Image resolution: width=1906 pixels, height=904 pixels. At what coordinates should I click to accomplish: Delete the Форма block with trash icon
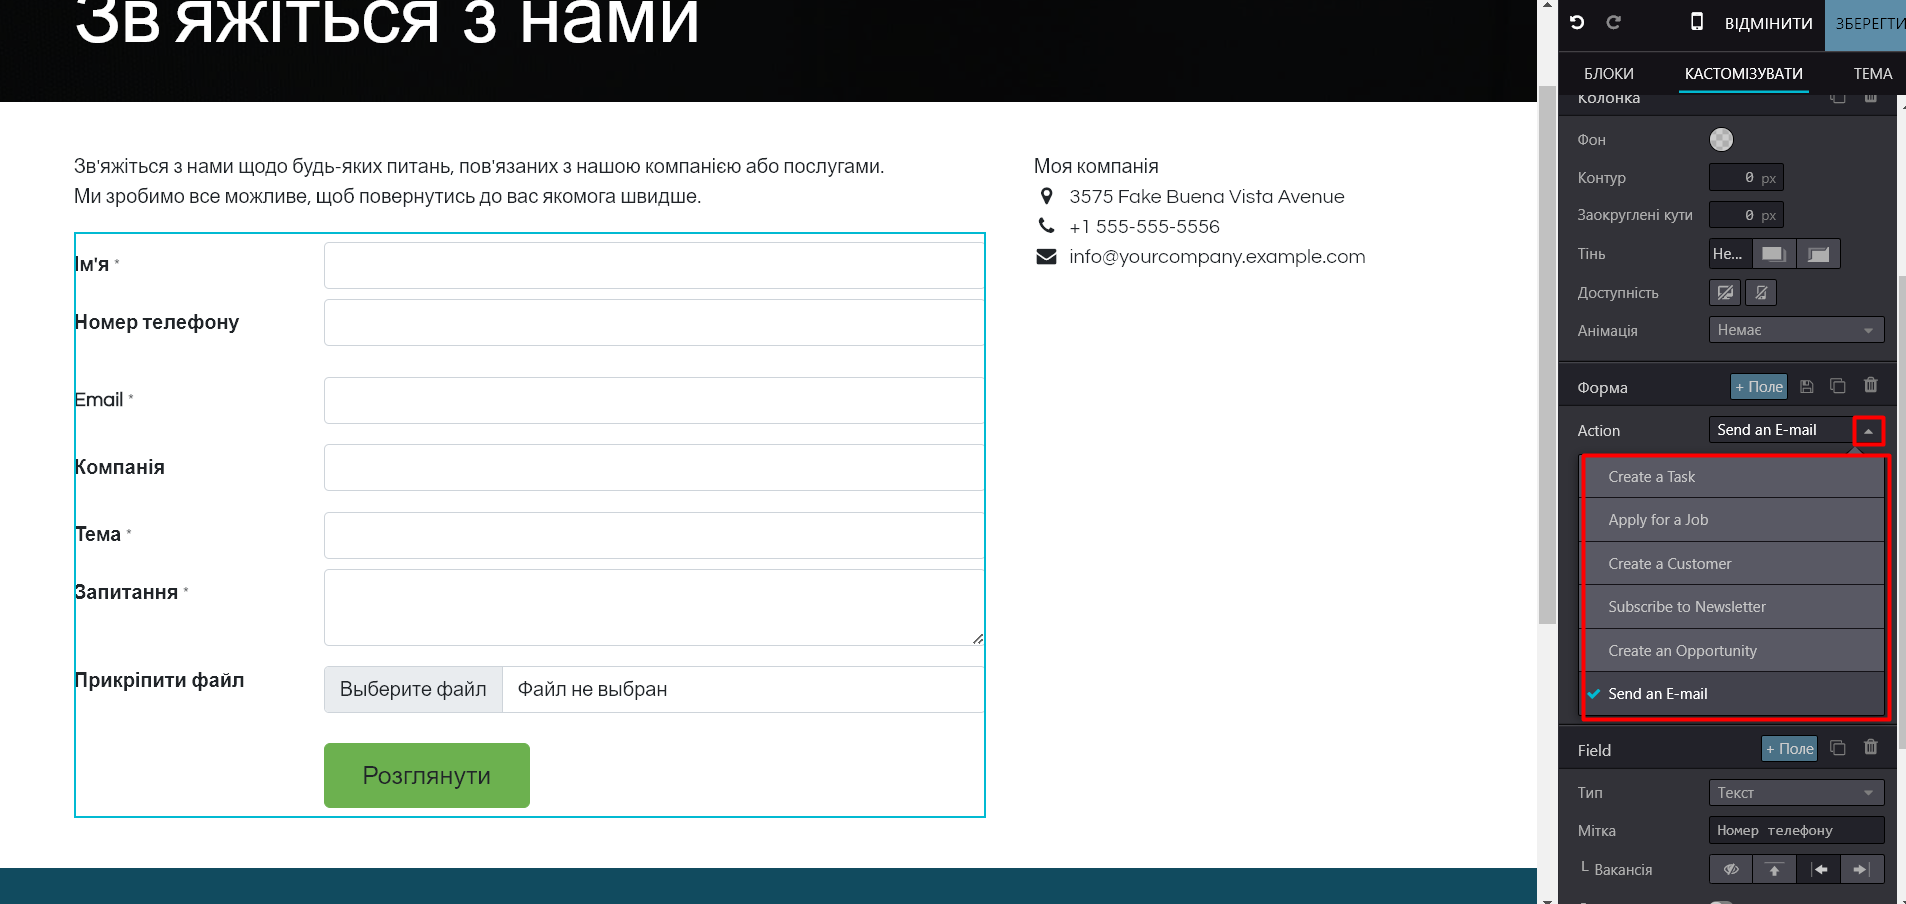(1870, 386)
